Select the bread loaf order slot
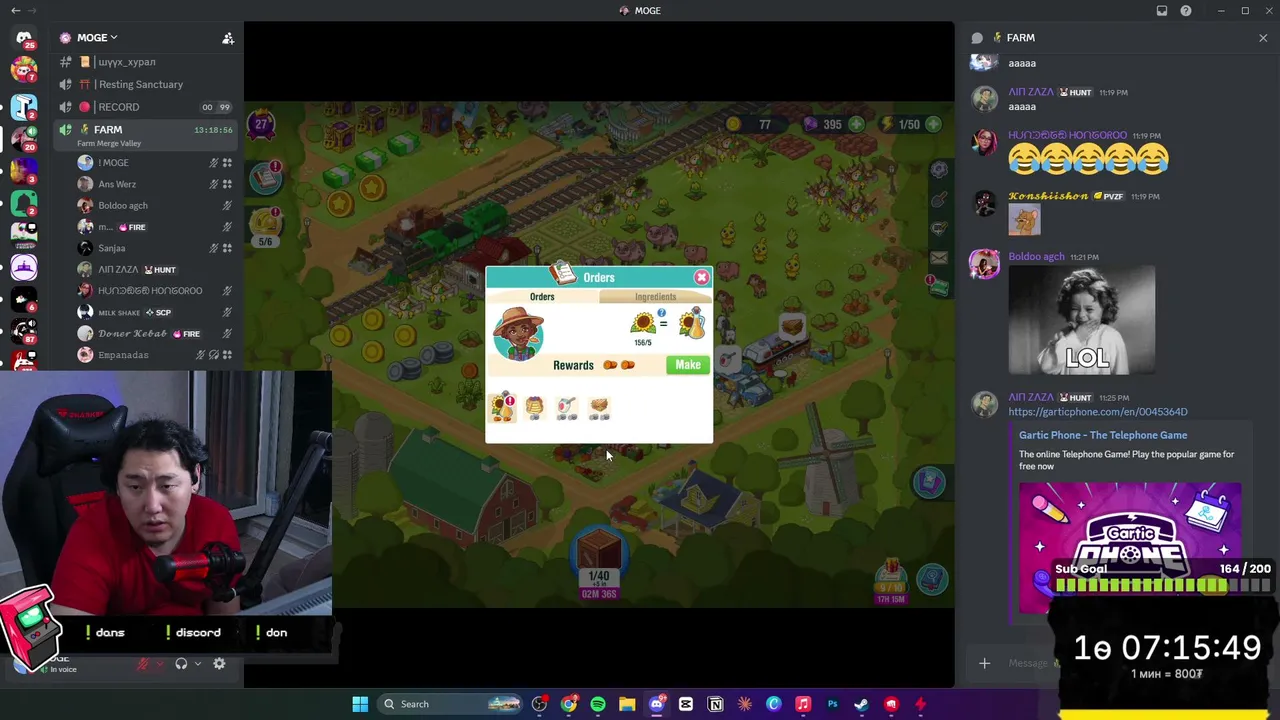Viewport: 1280px width, 720px height. tap(599, 407)
